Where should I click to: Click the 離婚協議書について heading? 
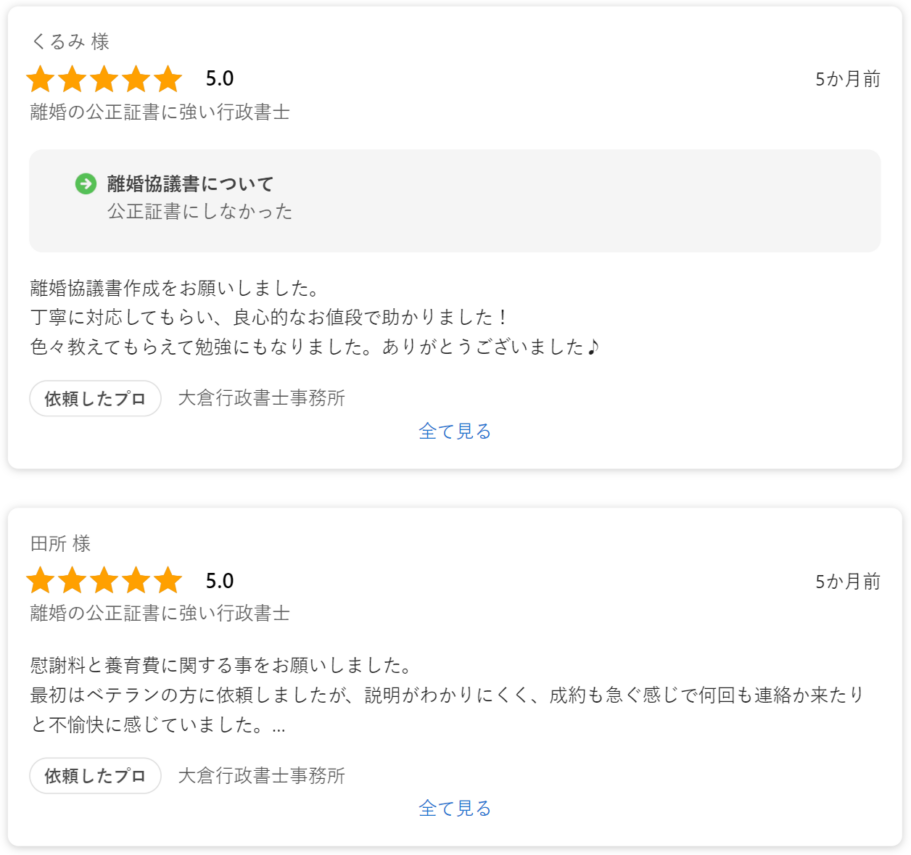[x=191, y=184]
